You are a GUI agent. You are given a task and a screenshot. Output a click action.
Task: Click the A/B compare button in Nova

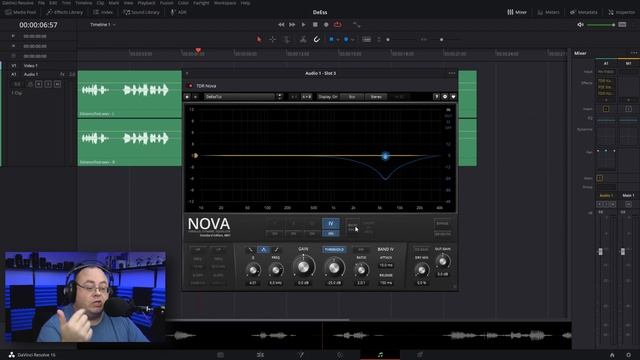307,97
